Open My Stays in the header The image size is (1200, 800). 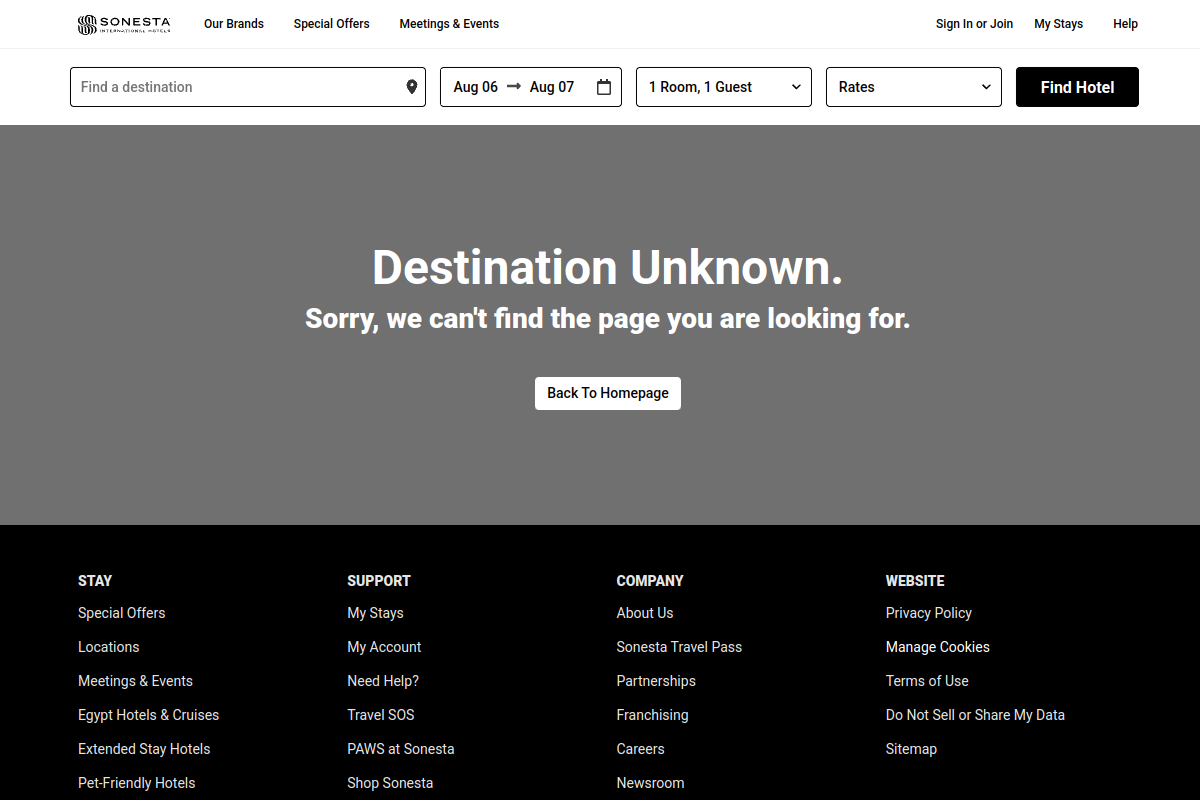coord(1058,24)
